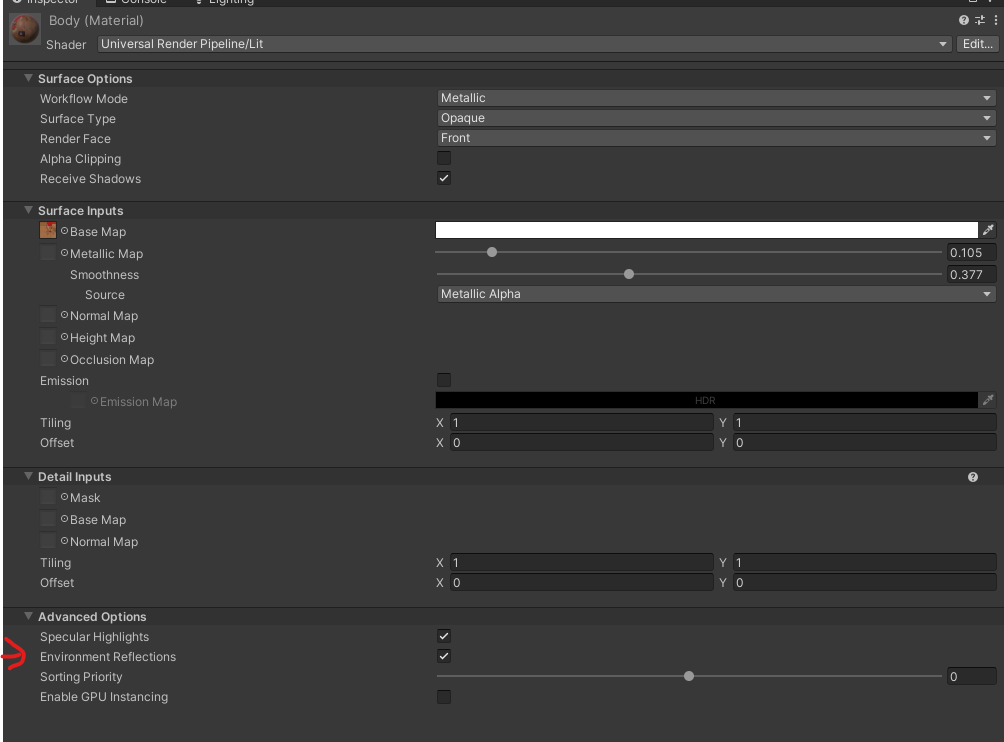The height and width of the screenshot is (742, 1004).
Task: Open the Workflow Mode dropdown
Action: click(715, 98)
